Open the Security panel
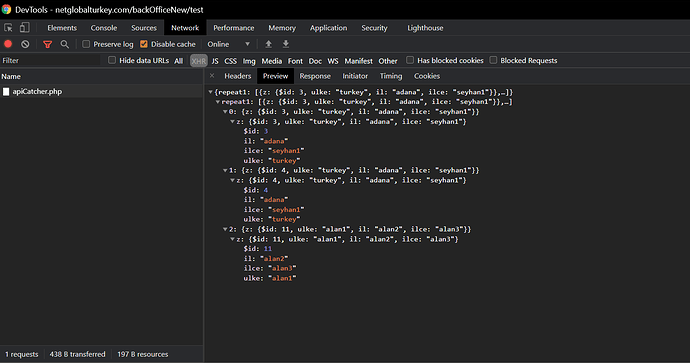The height and width of the screenshot is (363, 690). 374,28
